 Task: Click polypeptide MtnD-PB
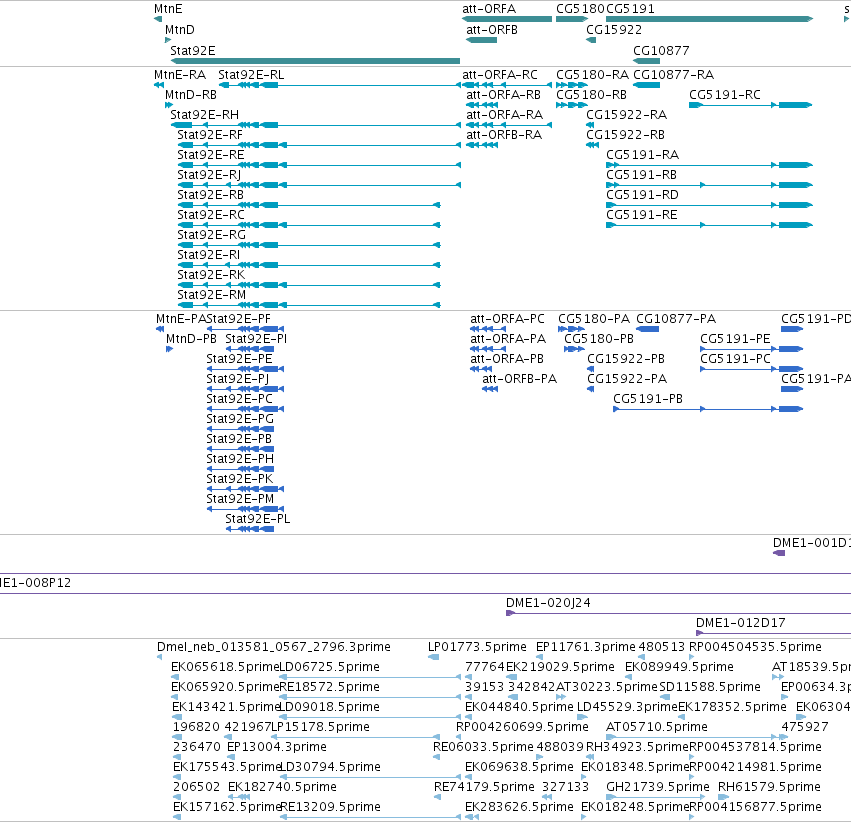click(169, 349)
